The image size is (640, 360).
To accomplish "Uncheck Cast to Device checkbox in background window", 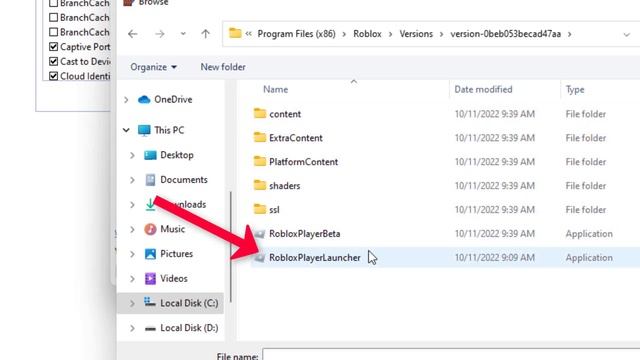I will pos(53,61).
